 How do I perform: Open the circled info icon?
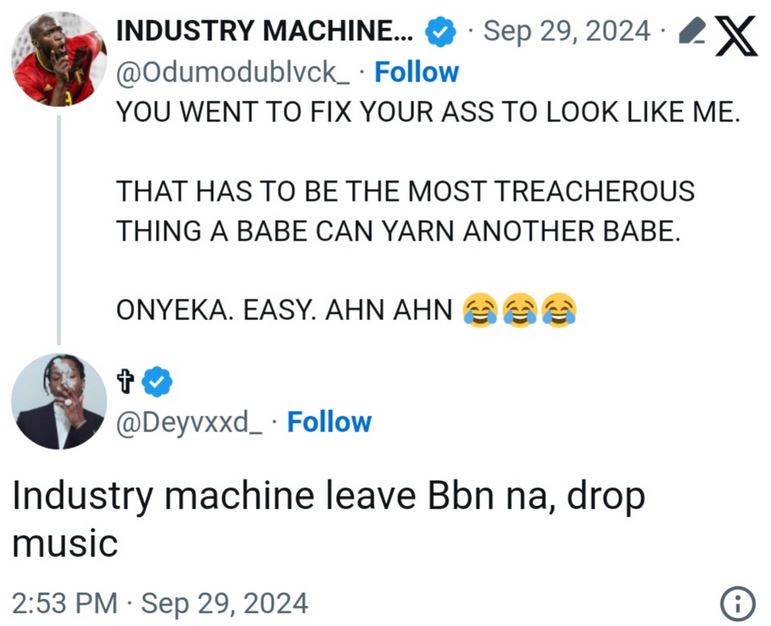tap(738, 604)
